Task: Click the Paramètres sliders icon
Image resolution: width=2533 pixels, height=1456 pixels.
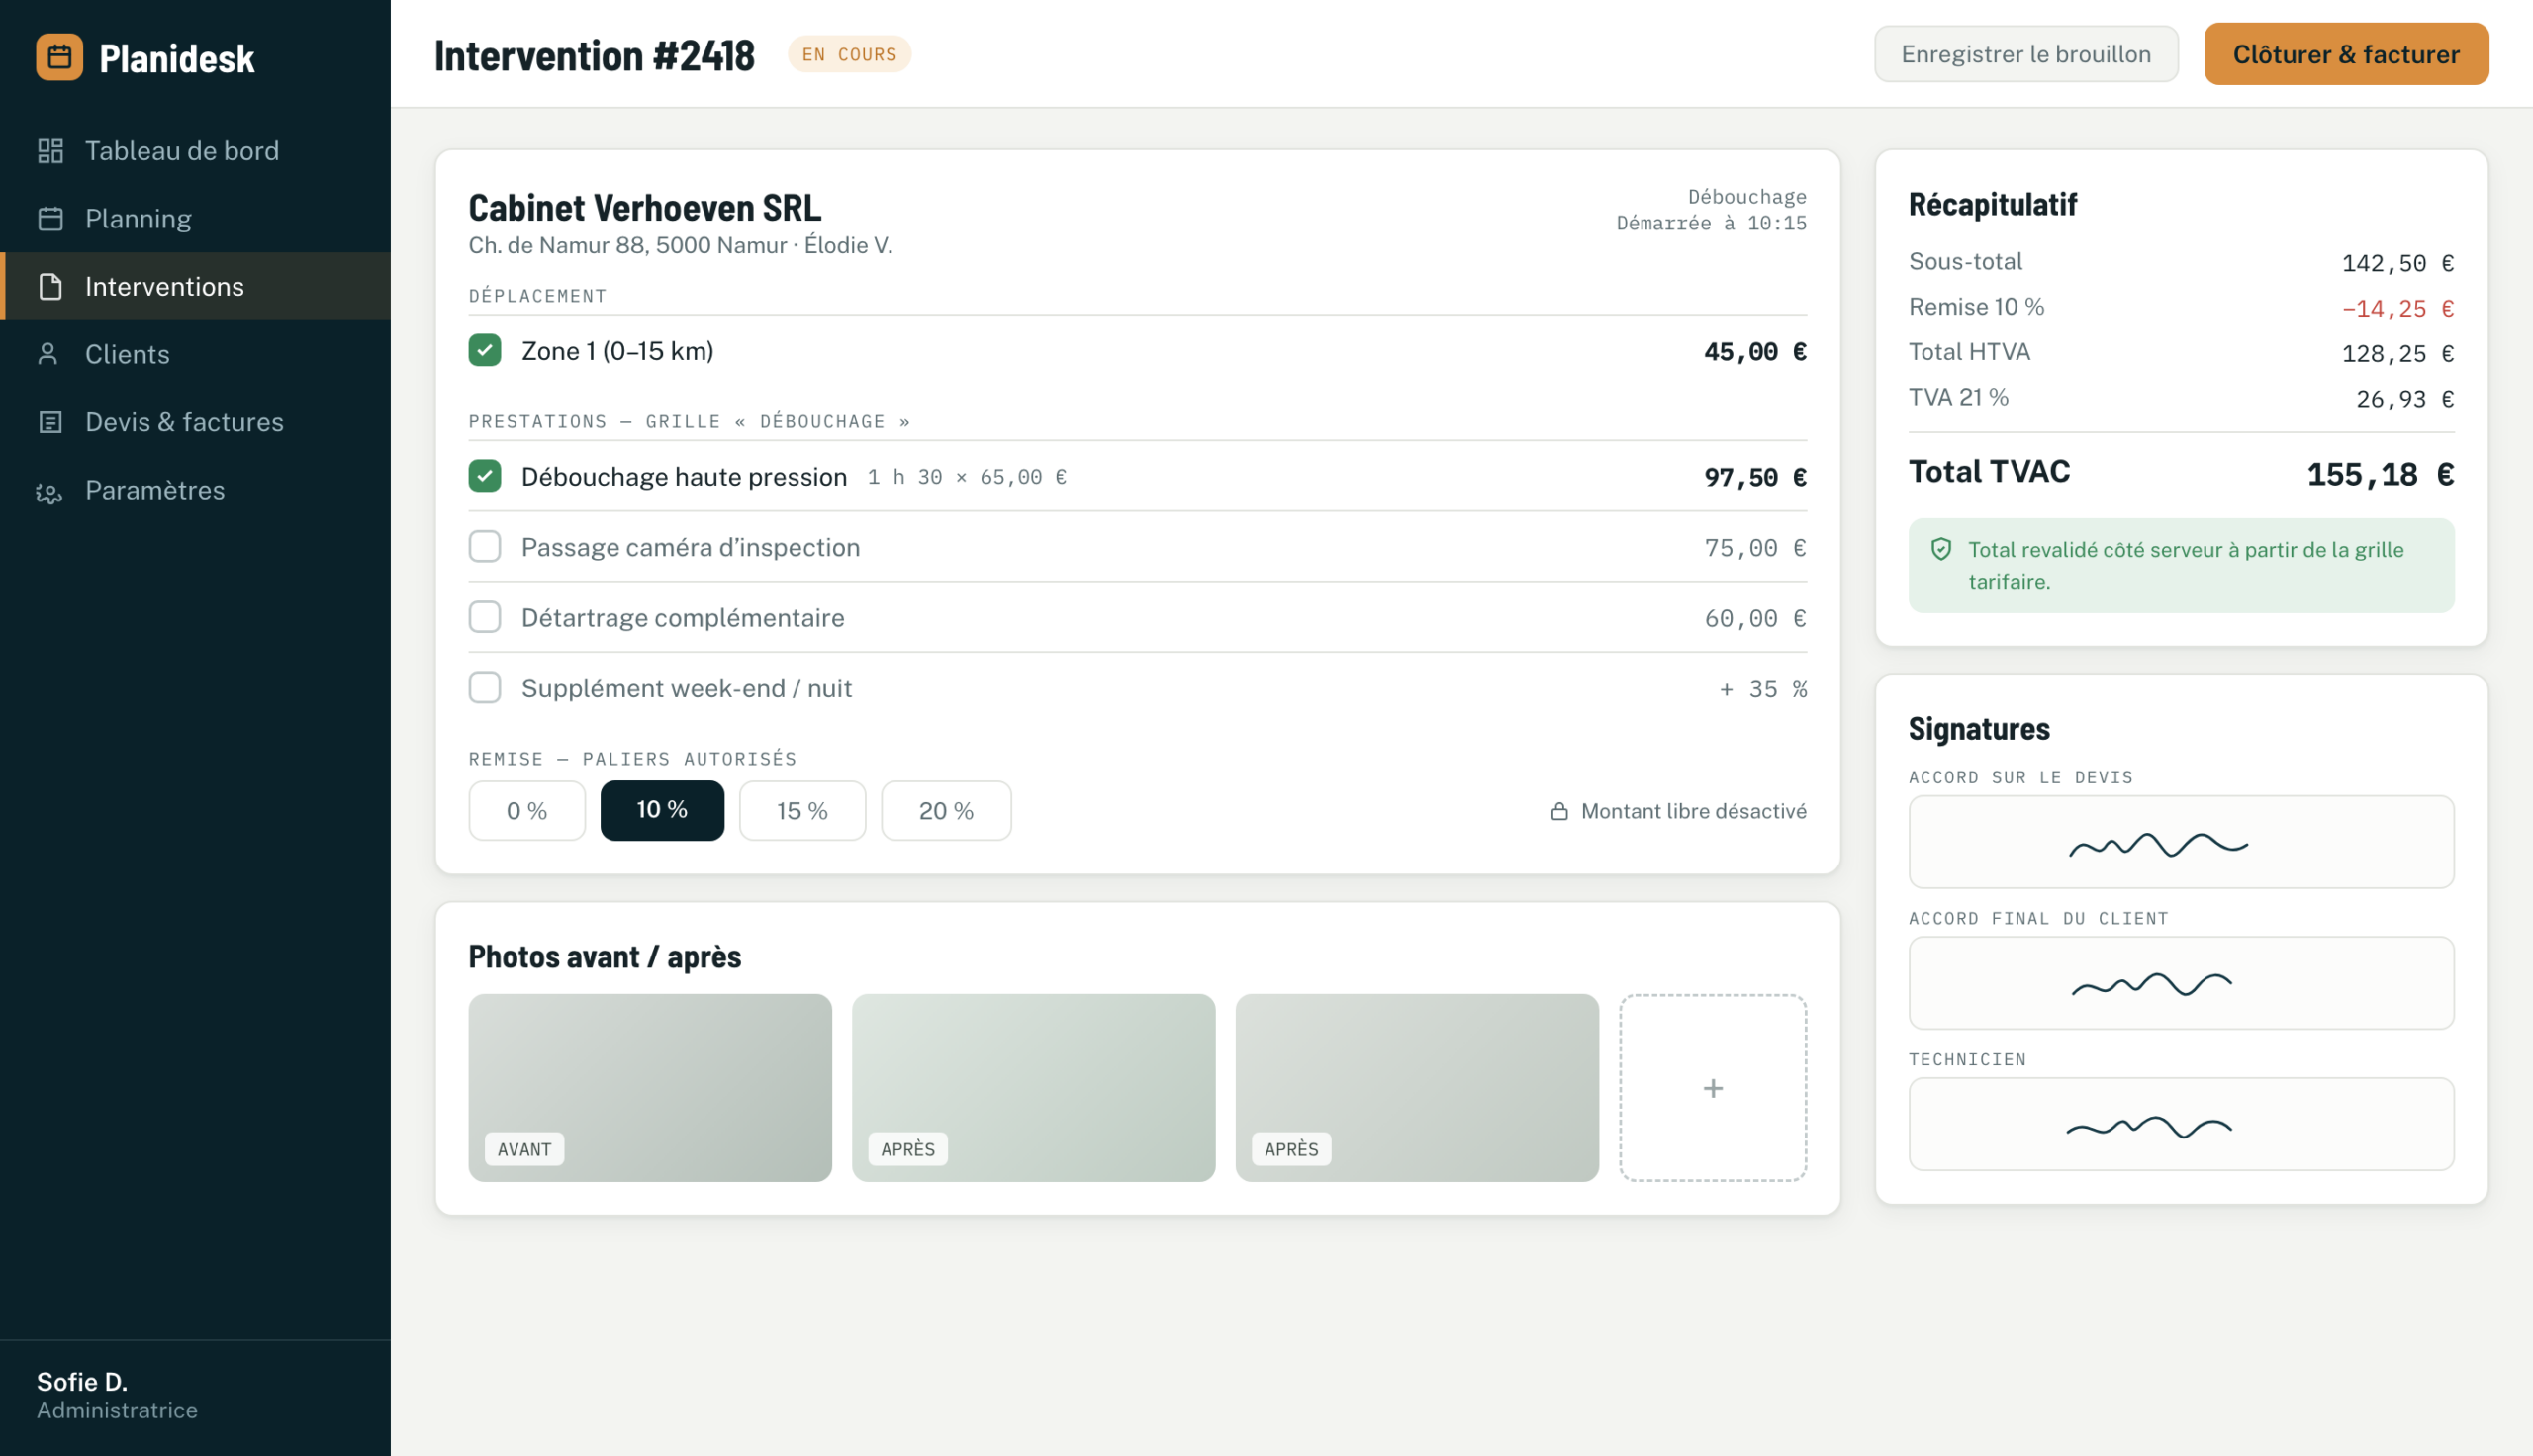Action: click(49, 491)
